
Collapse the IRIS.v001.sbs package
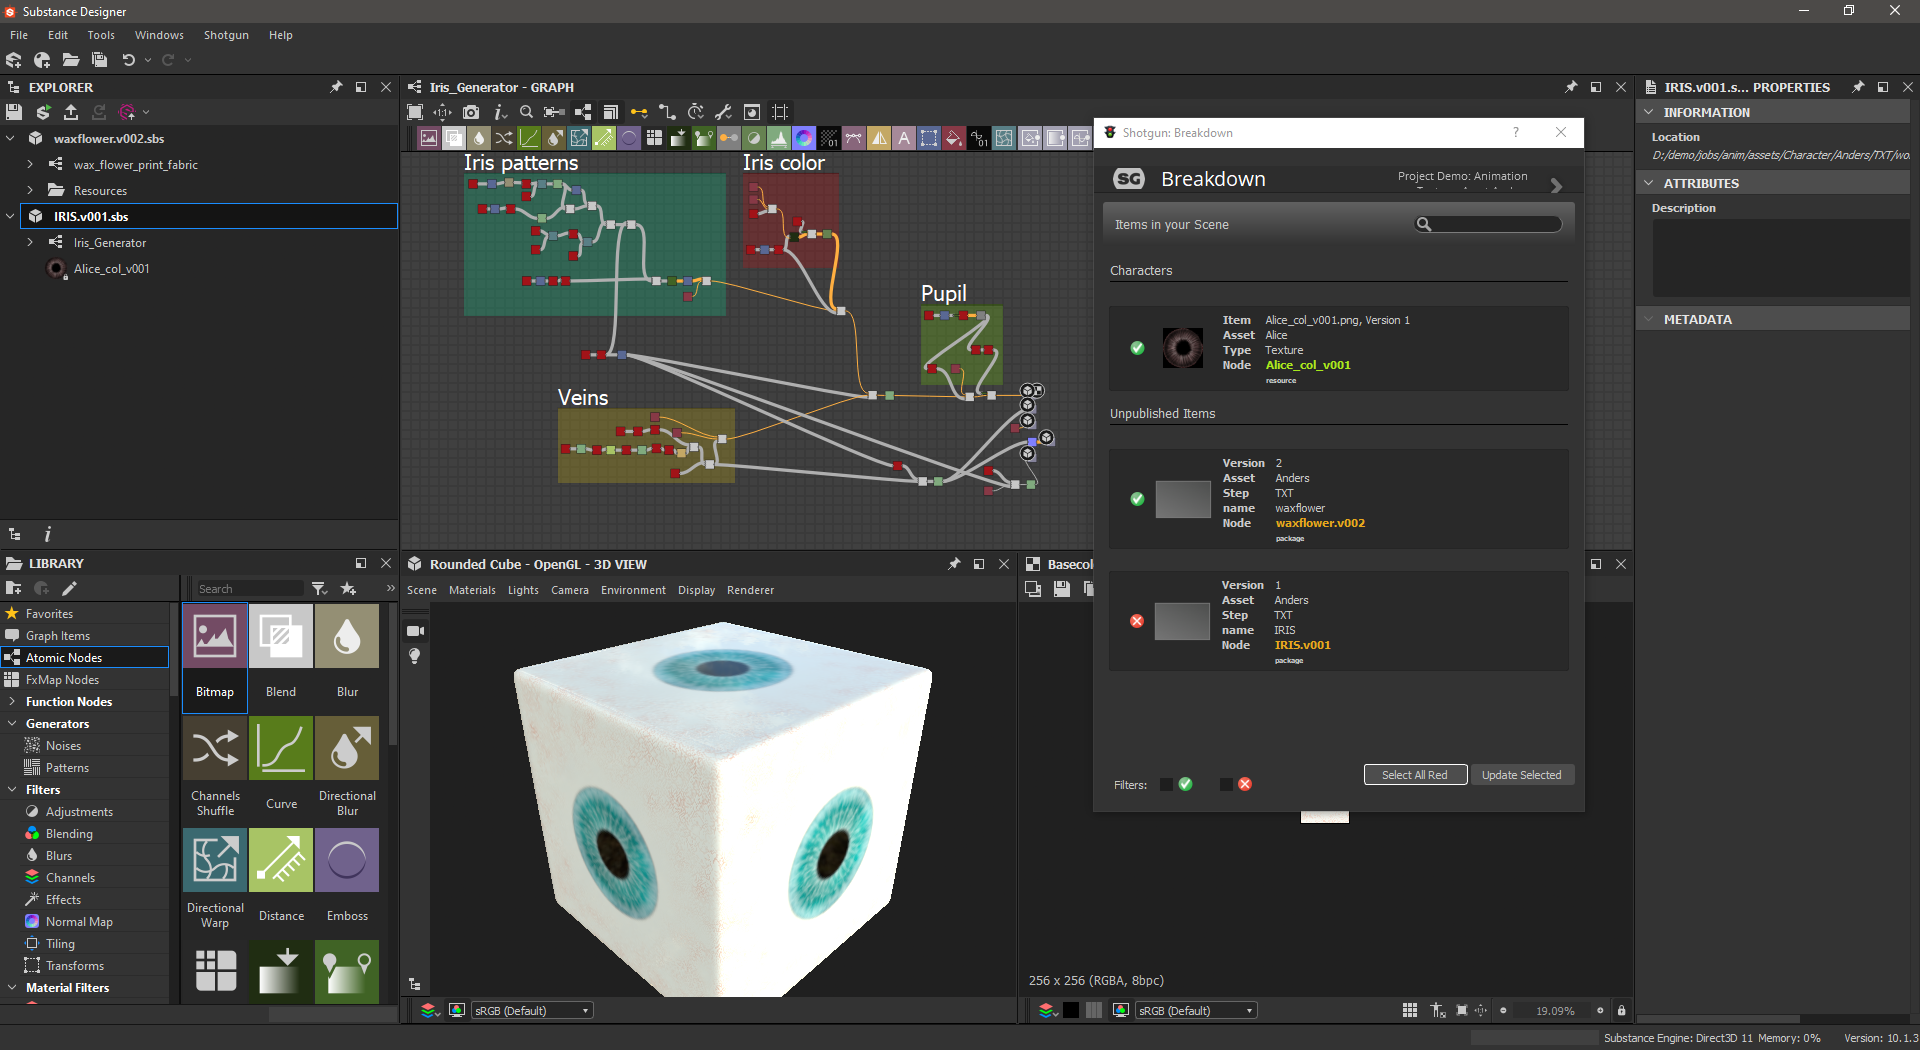tap(10, 216)
